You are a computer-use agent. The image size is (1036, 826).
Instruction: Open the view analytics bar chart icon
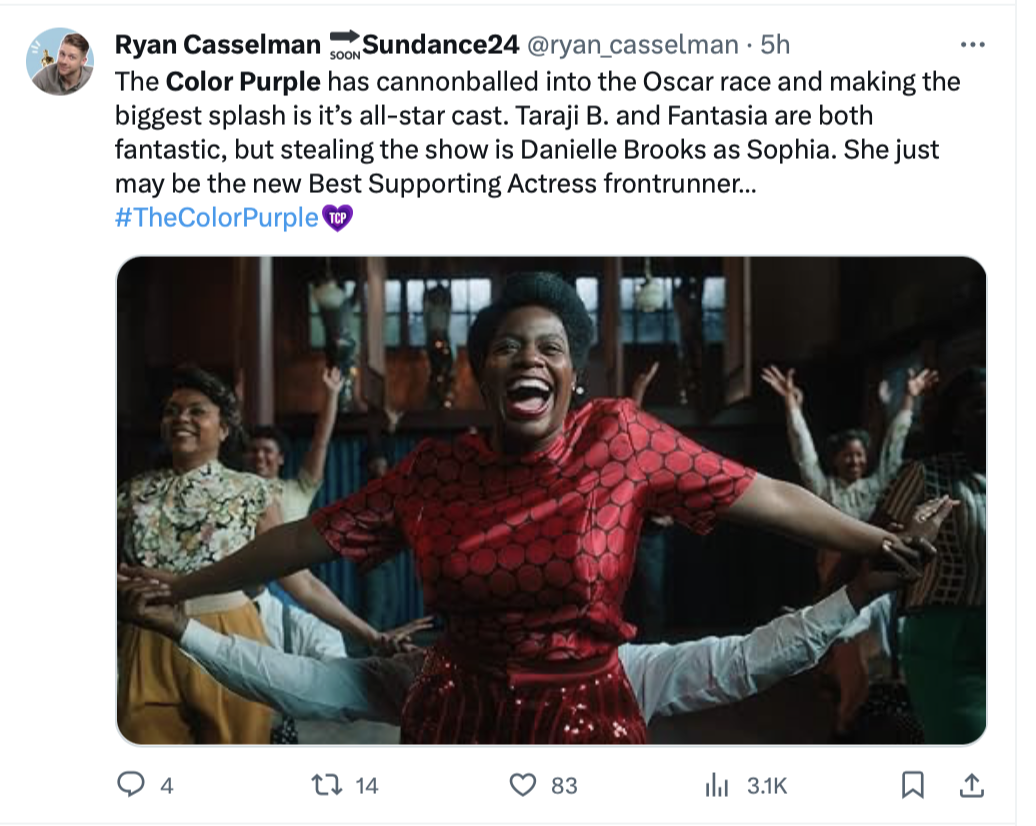tap(717, 785)
